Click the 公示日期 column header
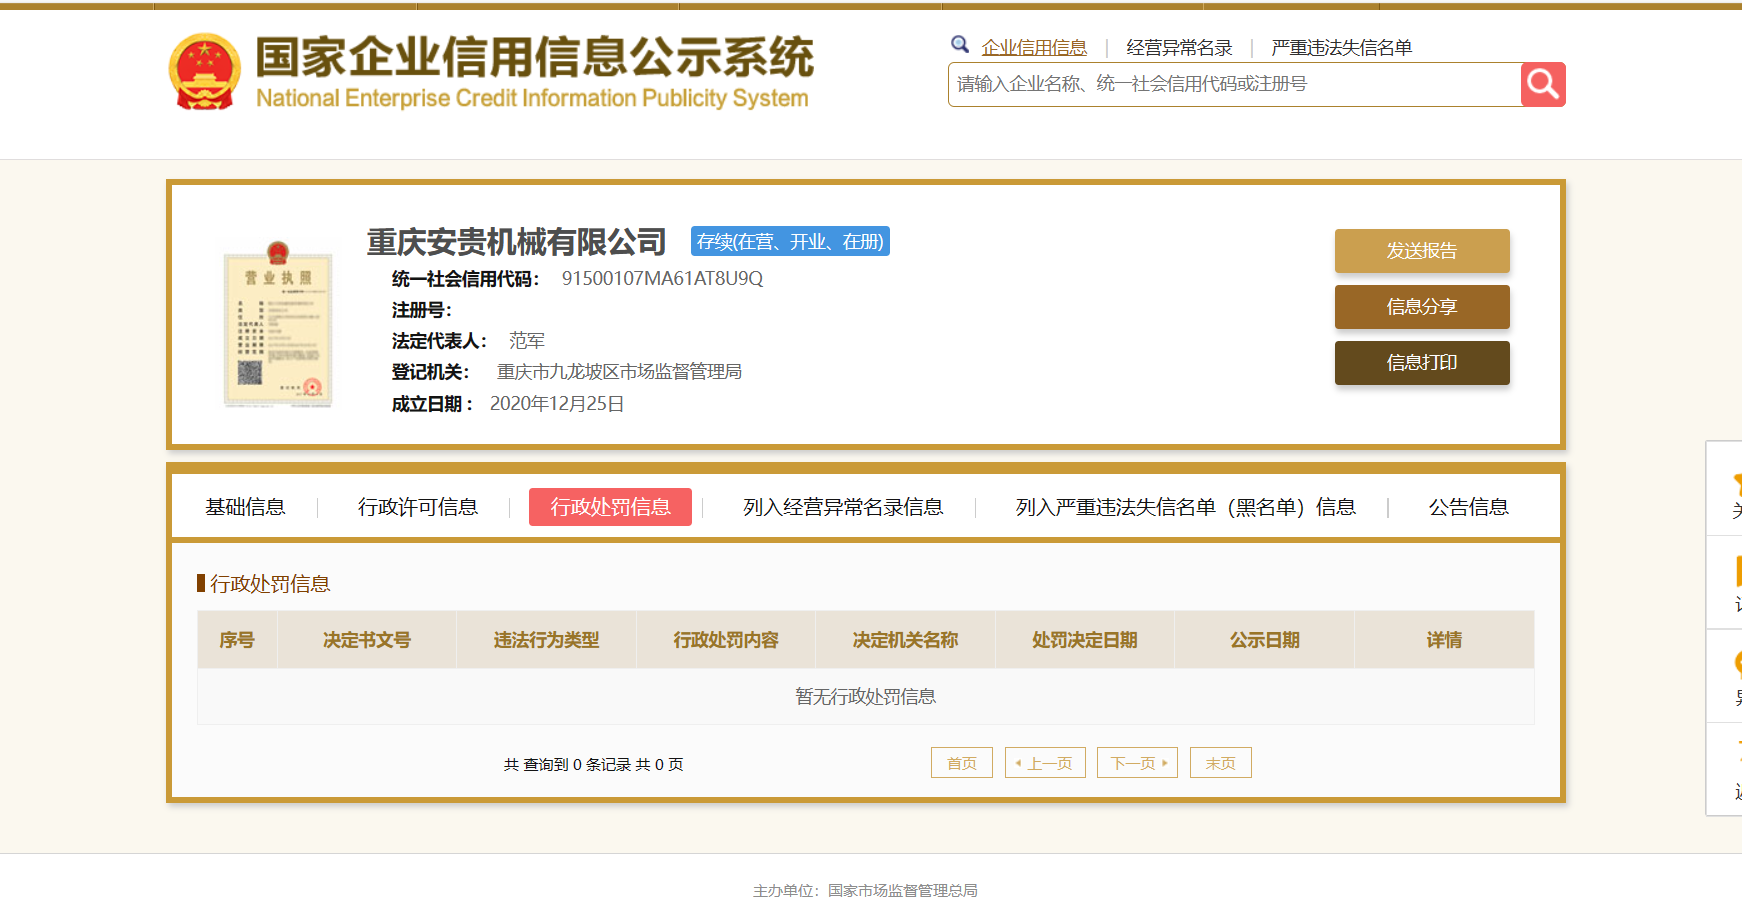 pyautogui.click(x=1265, y=640)
